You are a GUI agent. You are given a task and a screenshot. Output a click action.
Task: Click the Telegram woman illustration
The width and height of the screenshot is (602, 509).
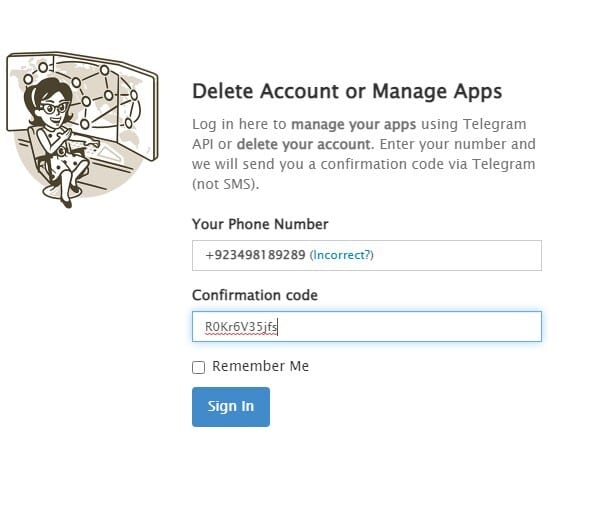82,129
